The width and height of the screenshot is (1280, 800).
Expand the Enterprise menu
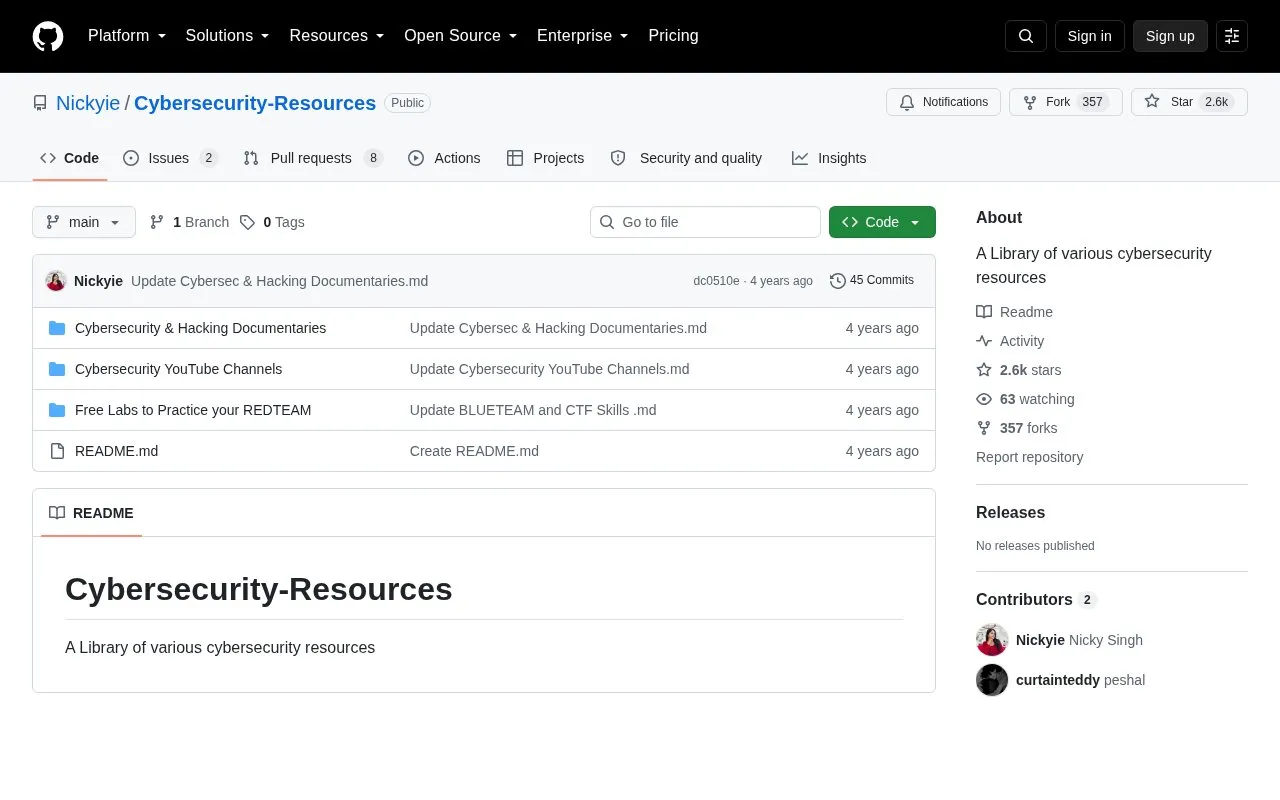[x=583, y=36]
